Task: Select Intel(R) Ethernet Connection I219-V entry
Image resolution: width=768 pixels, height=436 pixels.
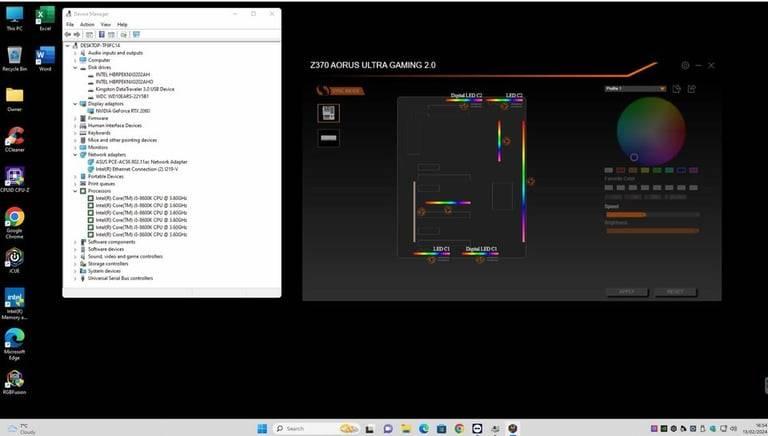Action: 137,169
